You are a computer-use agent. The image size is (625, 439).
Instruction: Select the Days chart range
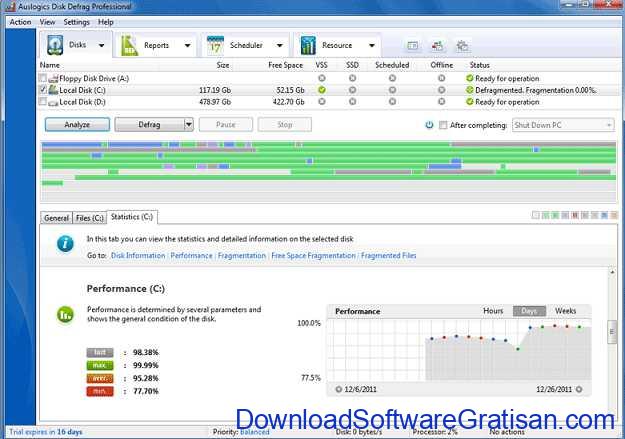[x=529, y=311]
